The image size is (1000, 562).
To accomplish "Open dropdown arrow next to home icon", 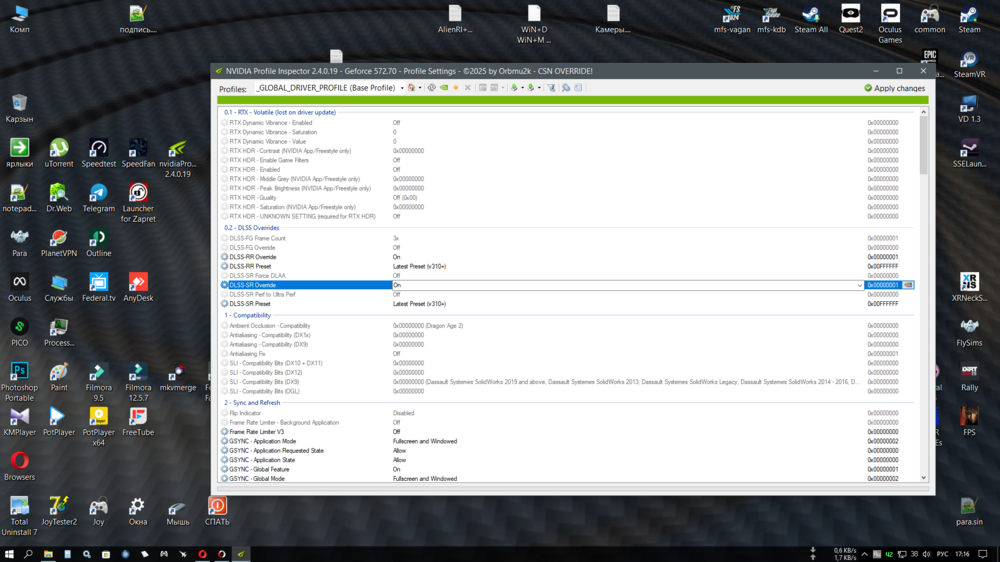I will [x=420, y=88].
